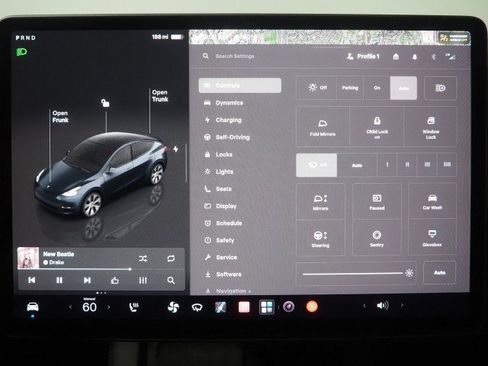Select the Controls menu item

[240, 85]
